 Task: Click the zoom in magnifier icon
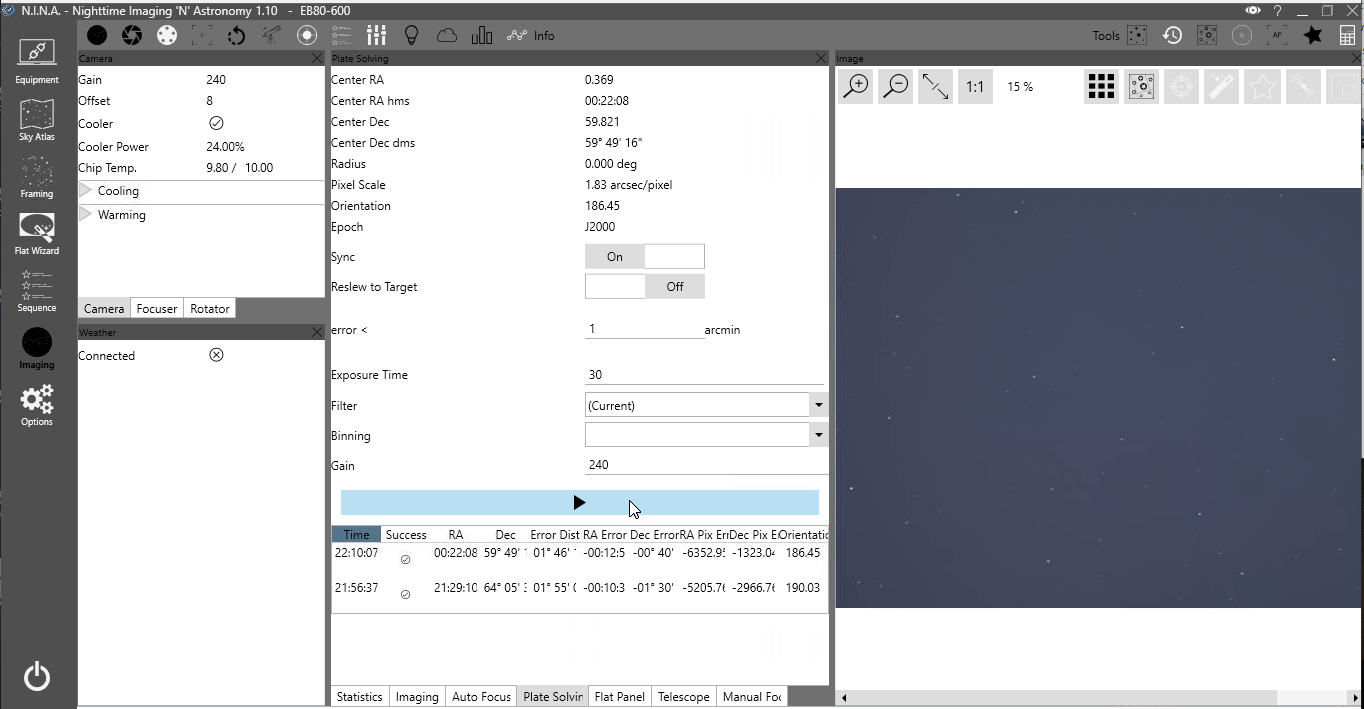[x=856, y=87]
